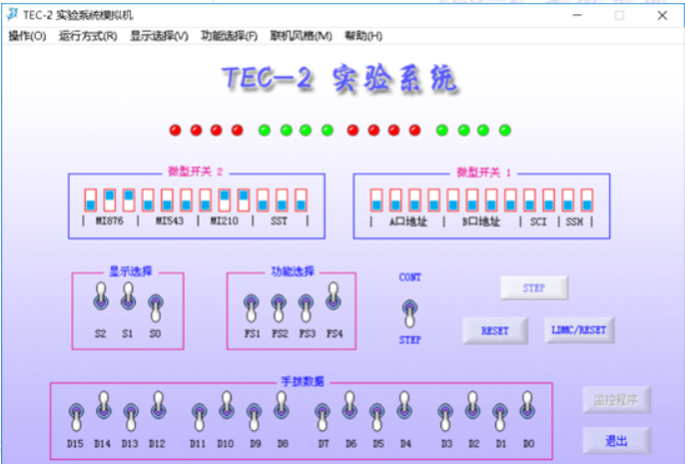The image size is (685, 465).
Task: Flip the D12 data switch
Action: [158, 406]
